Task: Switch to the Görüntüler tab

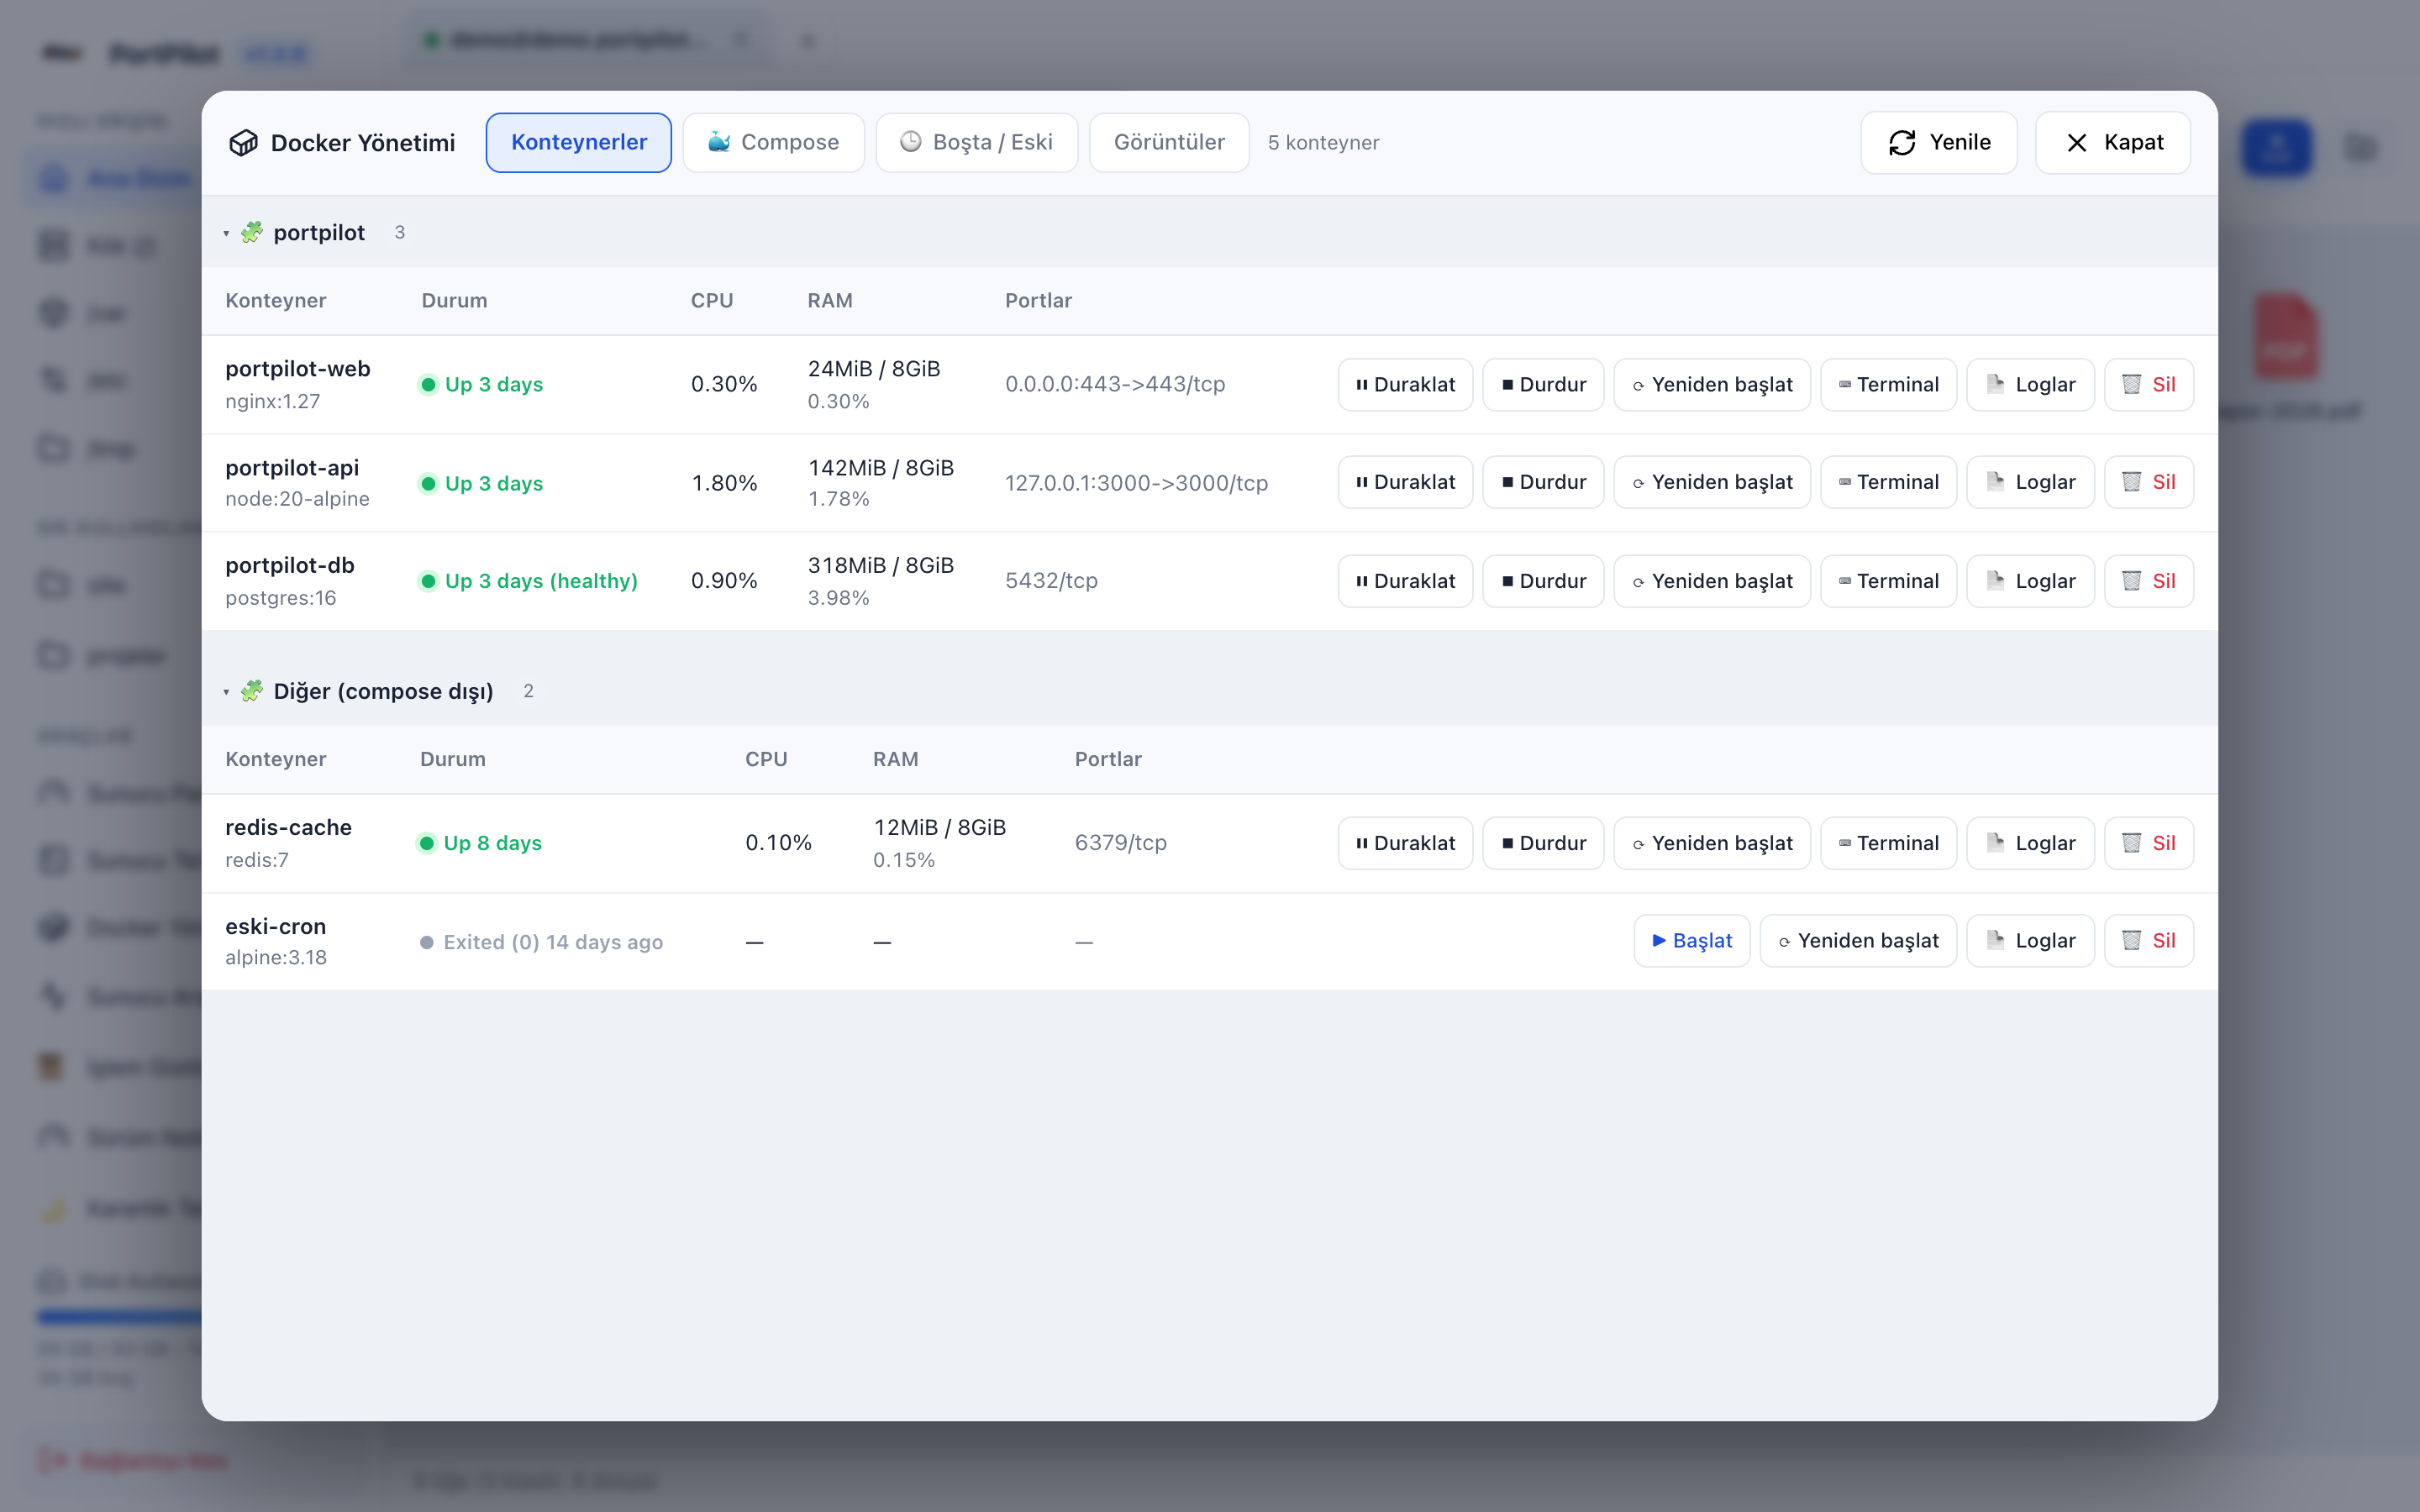Action: click(1169, 142)
